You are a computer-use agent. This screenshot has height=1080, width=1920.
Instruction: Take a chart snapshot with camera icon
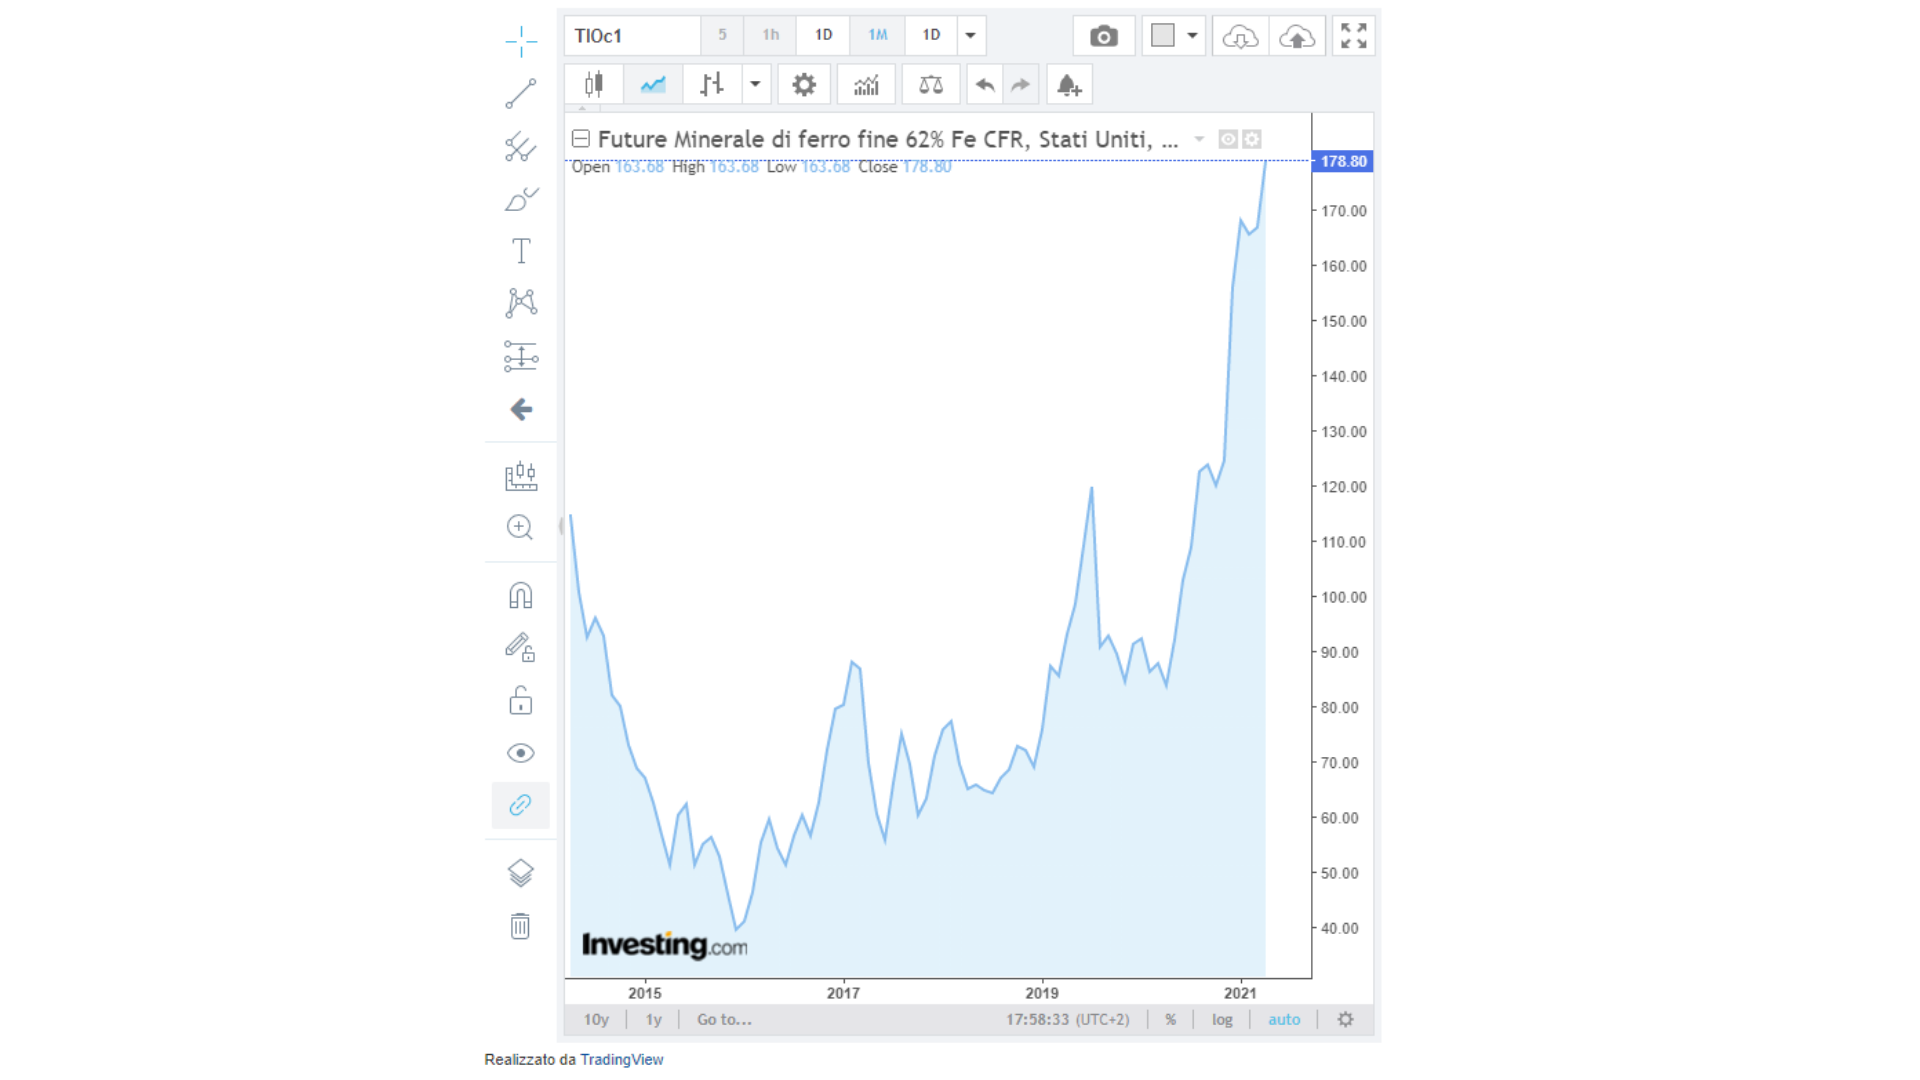click(1103, 36)
